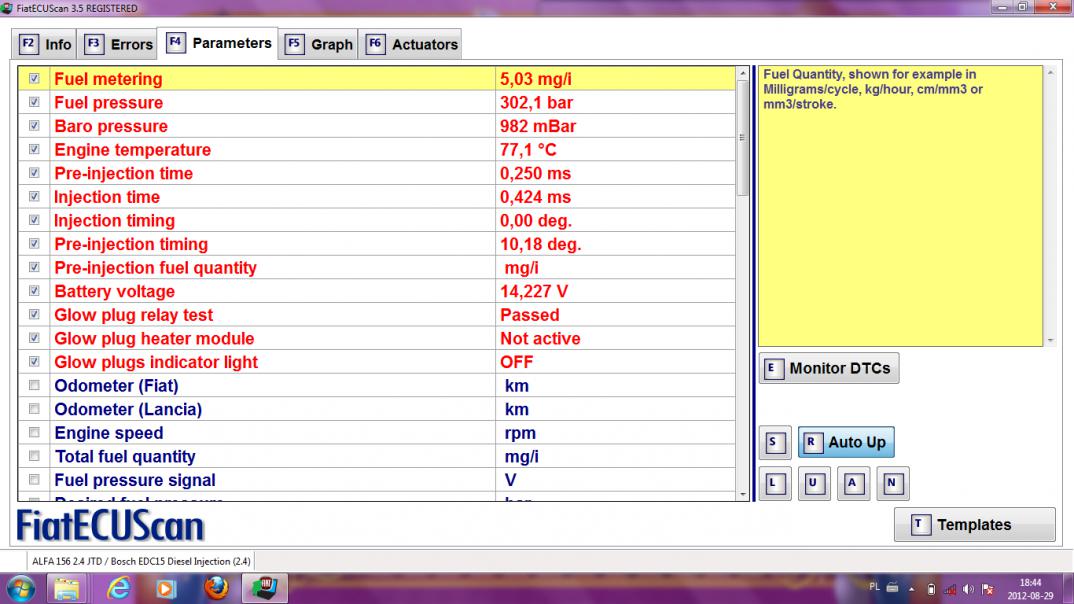The width and height of the screenshot is (1074, 604).
Task: Click the Monitor DTCs button
Action: click(829, 368)
